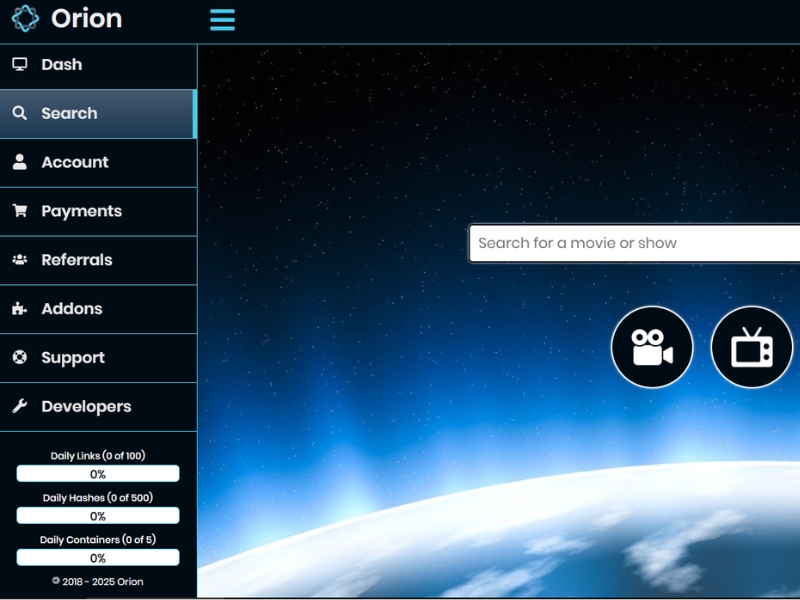
Task: Open the Search sidebar menu item
Action: [x=69, y=114]
